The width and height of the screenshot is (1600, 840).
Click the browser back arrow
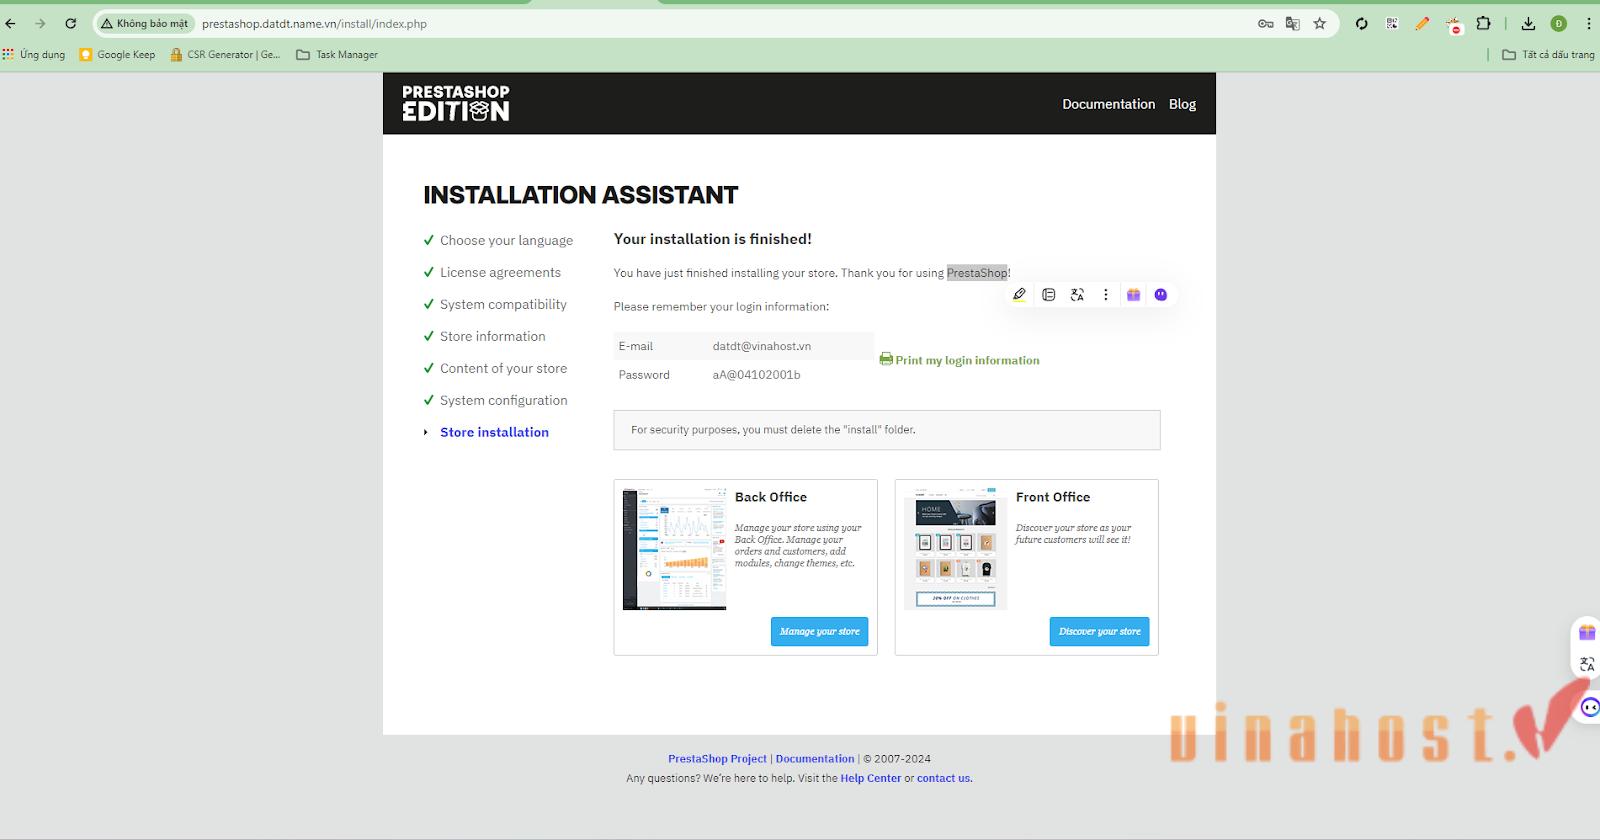pos(10,23)
